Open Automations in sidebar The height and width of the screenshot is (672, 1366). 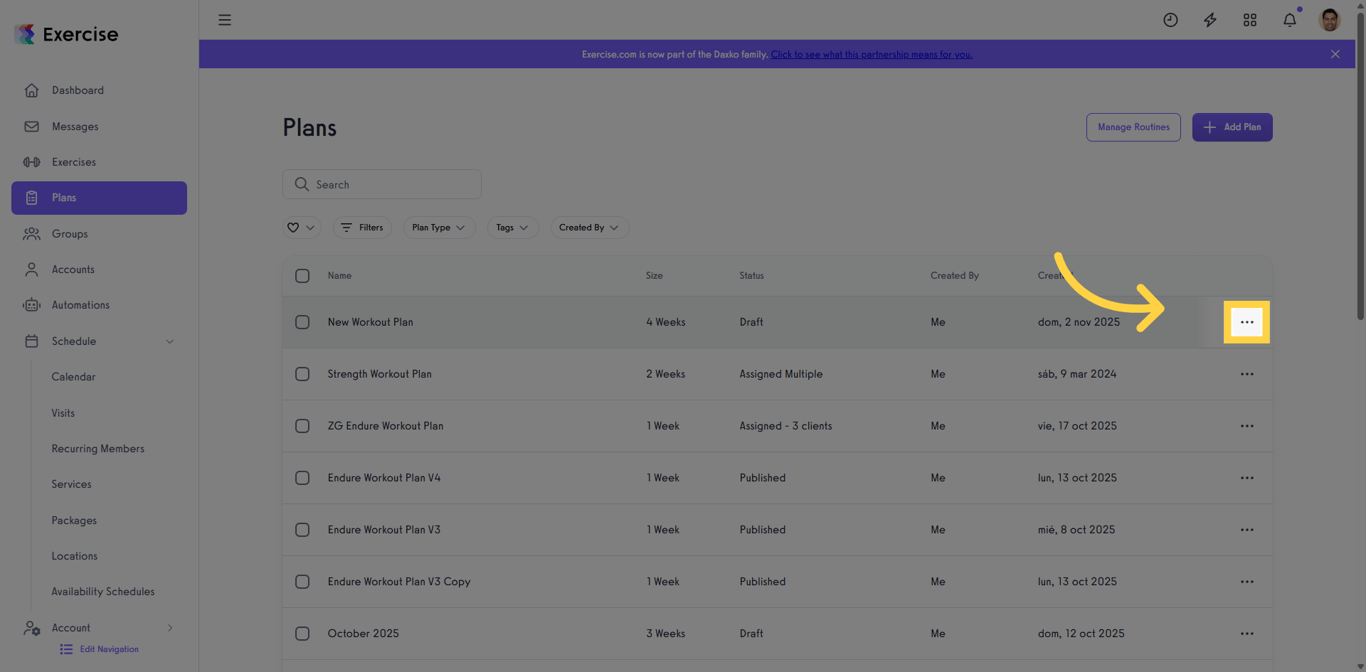[x=99, y=305]
